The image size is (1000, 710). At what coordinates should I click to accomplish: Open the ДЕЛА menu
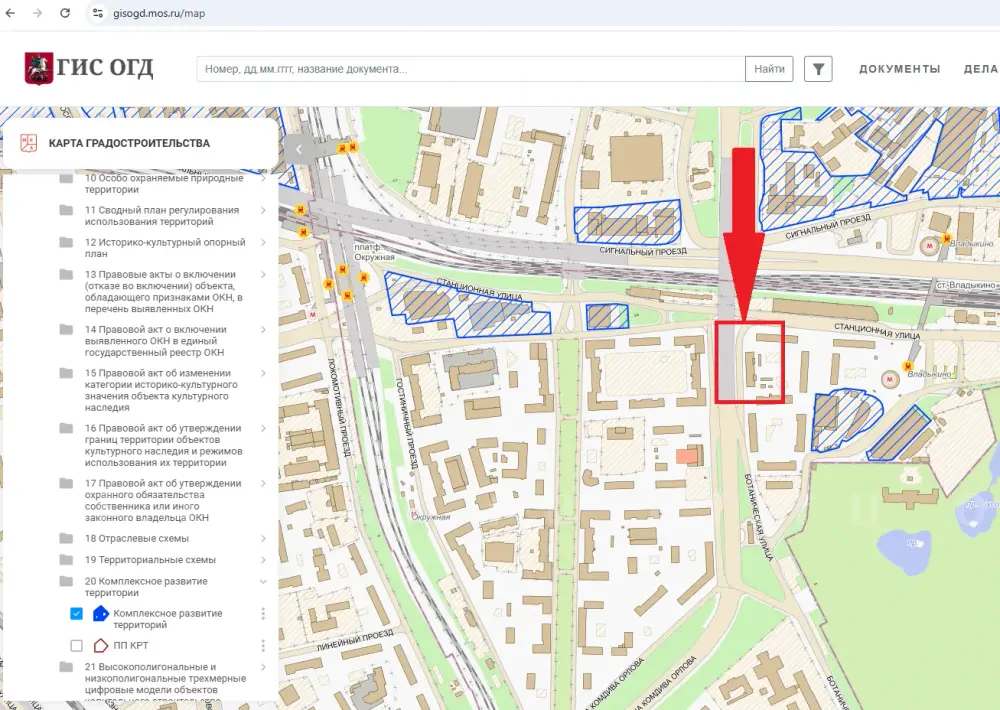point(981,69)
